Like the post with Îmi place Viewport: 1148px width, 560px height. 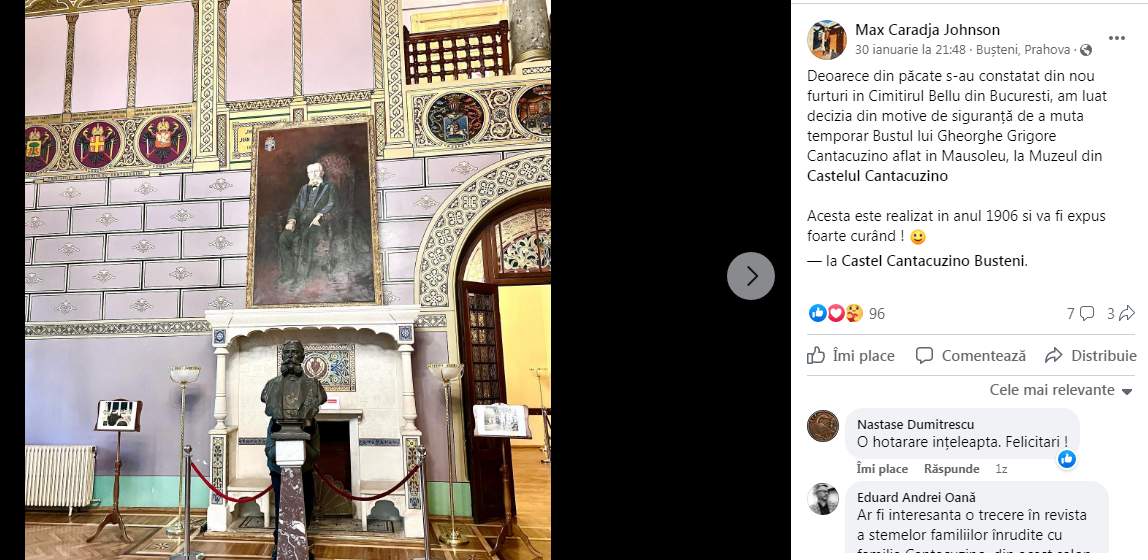click(851, 356)
